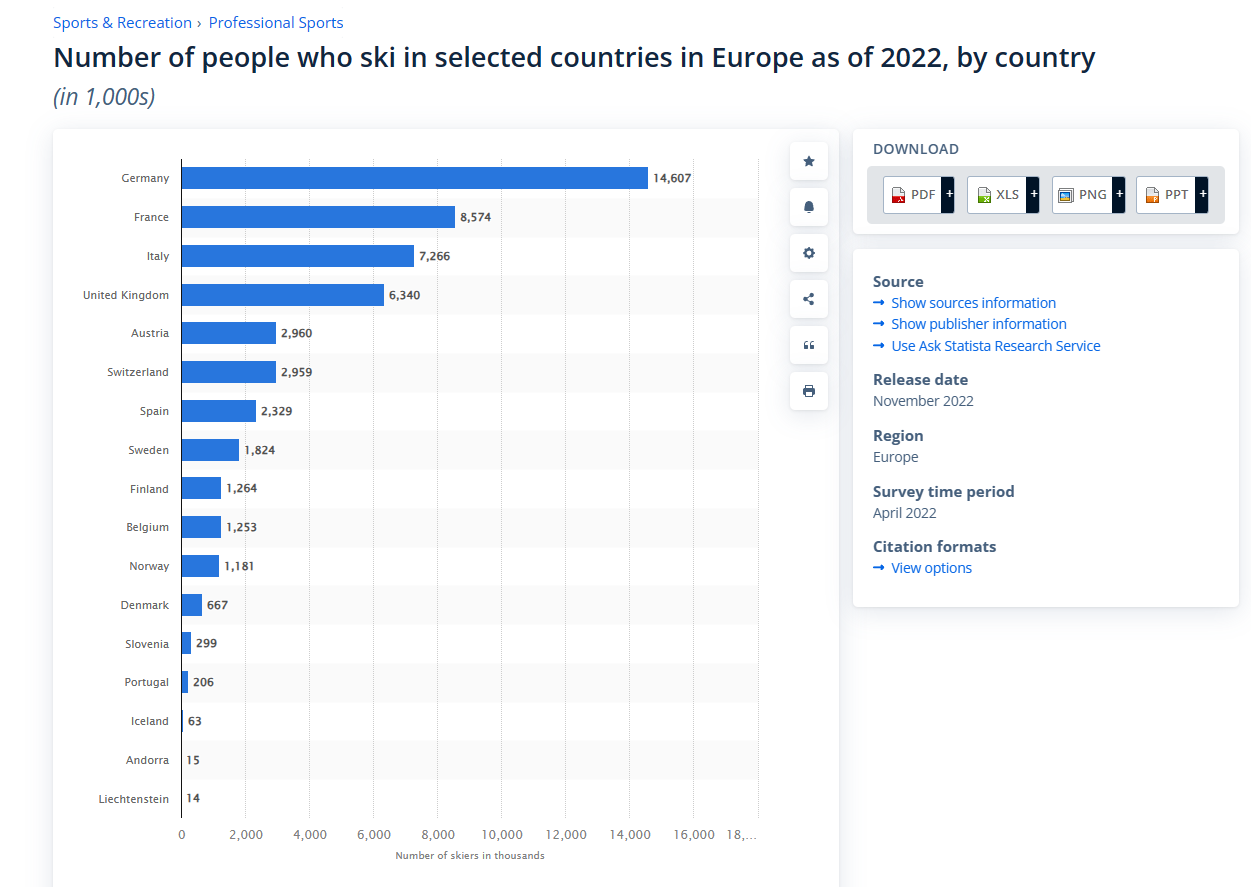The width and height of the screenshot is (1251, 887).
Task: Open chart settings gear icon
Action: pyautogui.click(x=809, y=253)
